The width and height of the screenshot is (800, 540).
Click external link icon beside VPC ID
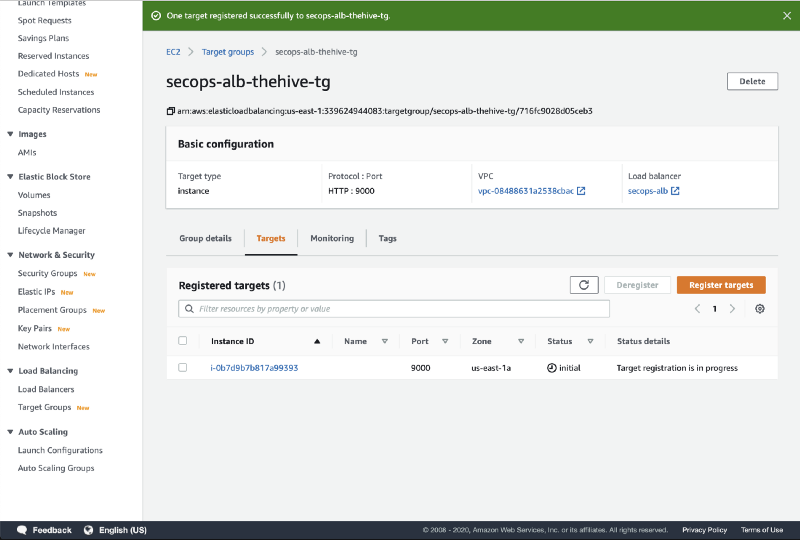[581, 191]
